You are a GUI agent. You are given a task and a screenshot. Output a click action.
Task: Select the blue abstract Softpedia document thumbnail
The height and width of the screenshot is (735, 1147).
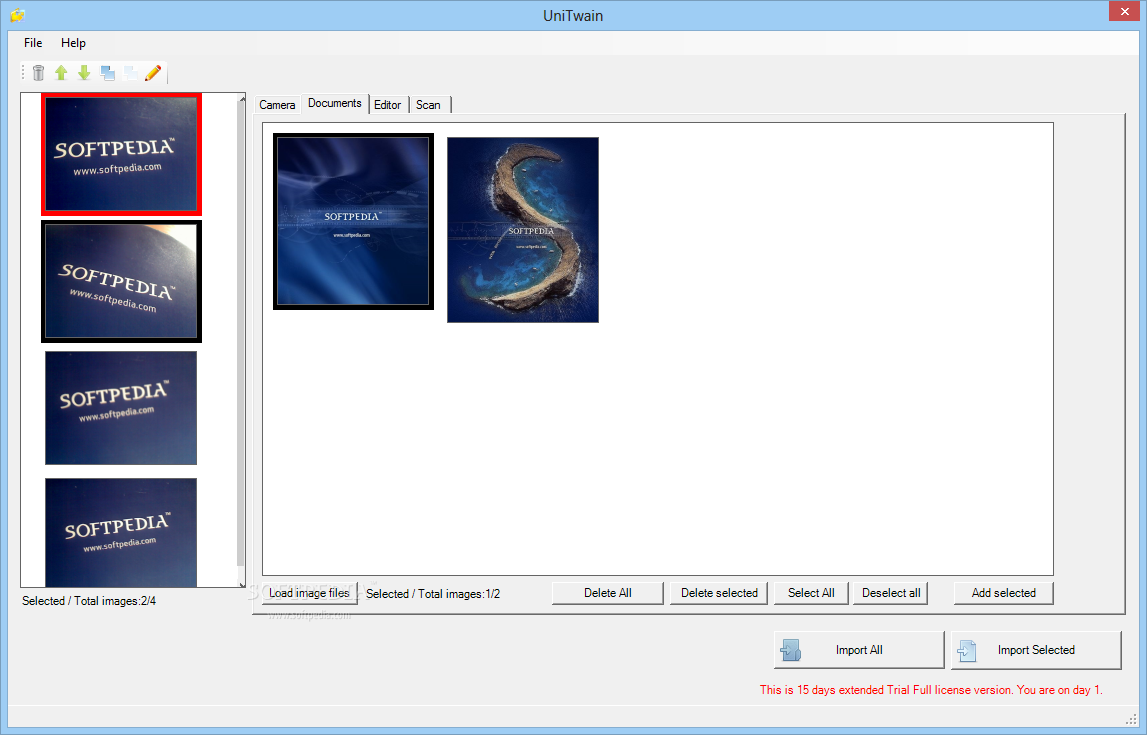click(353, 222)
